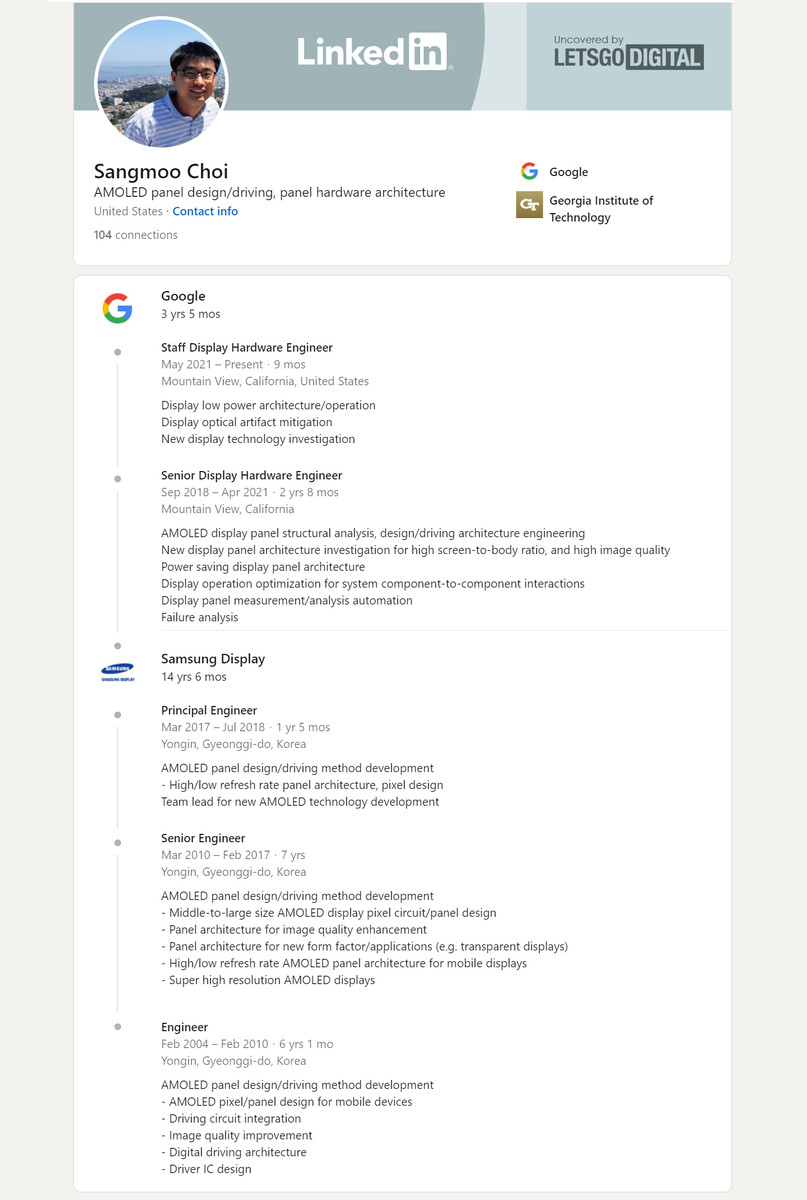Click the timeline dot beside Staff Display Hardware Engineer
807x1200 pixels.
point(118,352)
